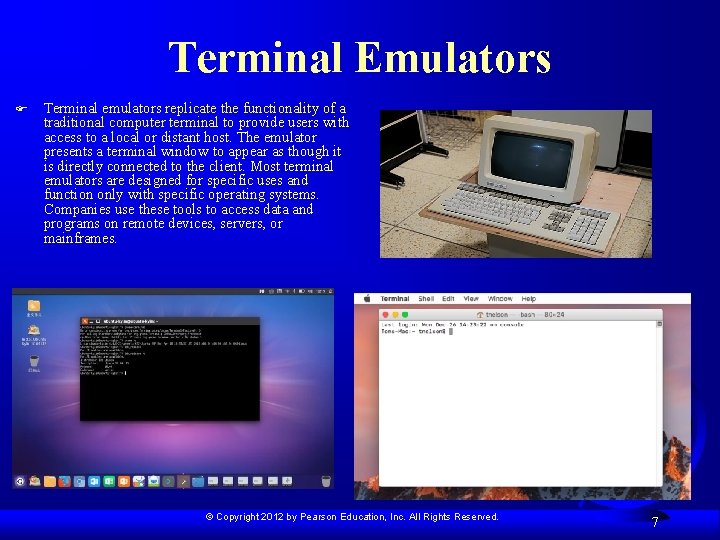The width and height of the screenshot is (720, 540).
Task: Open the Window menu
Action: click(x=500, y=298)
